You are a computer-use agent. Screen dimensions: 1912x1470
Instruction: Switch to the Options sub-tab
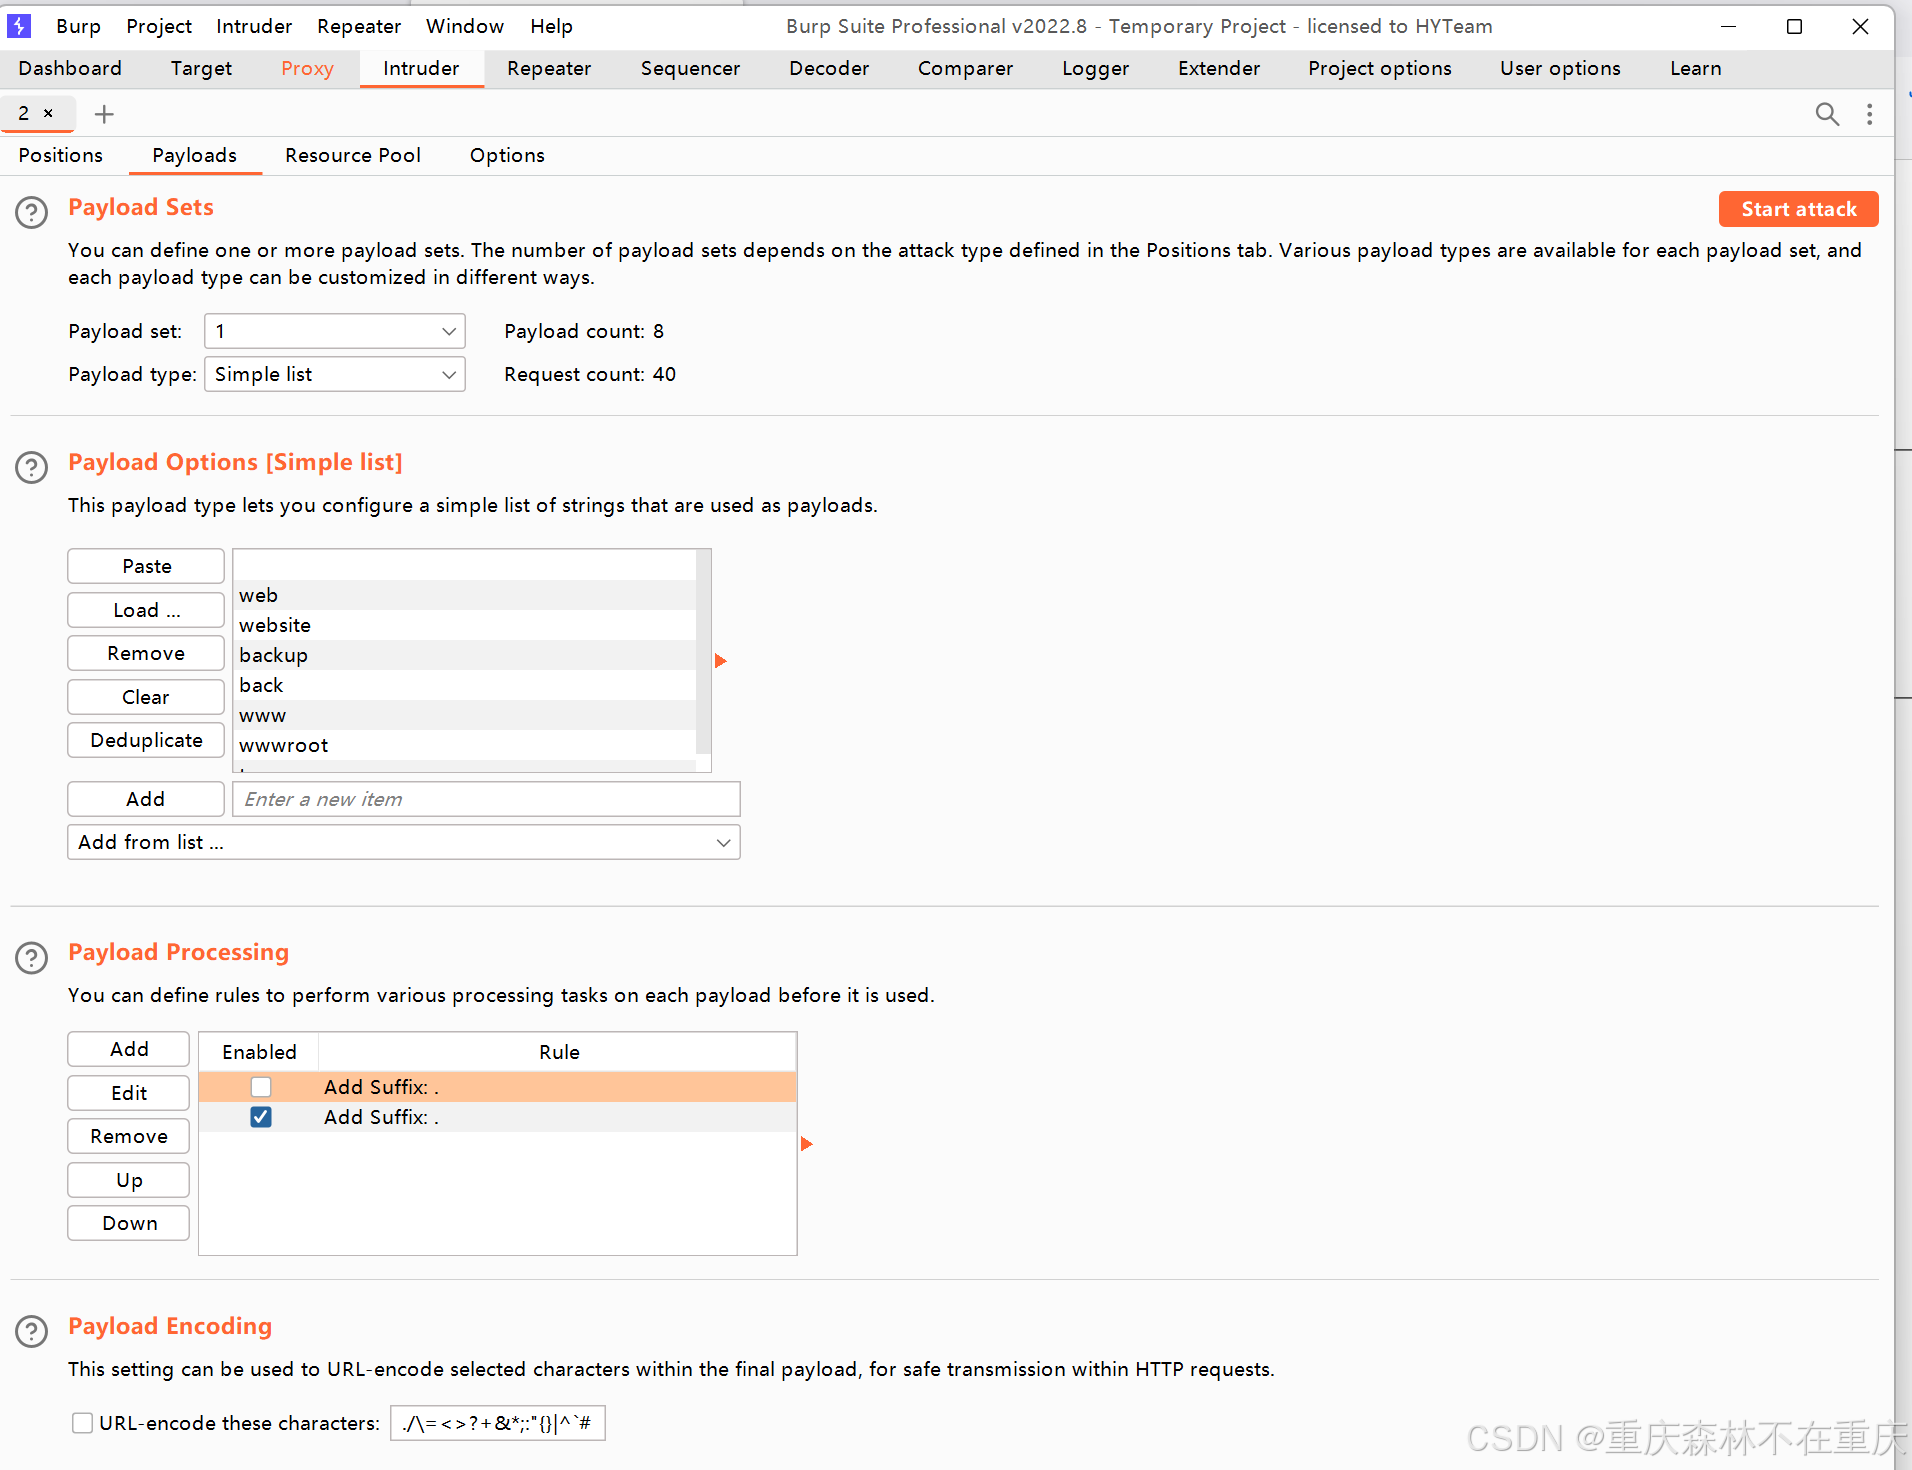(x=507, y=155)
